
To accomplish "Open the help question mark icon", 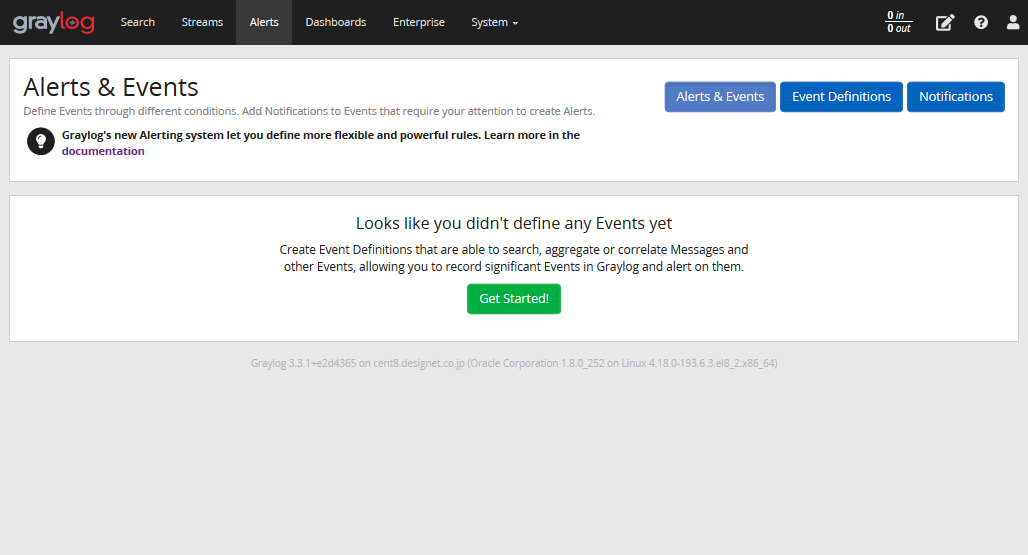I will click(x=981, y=22).
